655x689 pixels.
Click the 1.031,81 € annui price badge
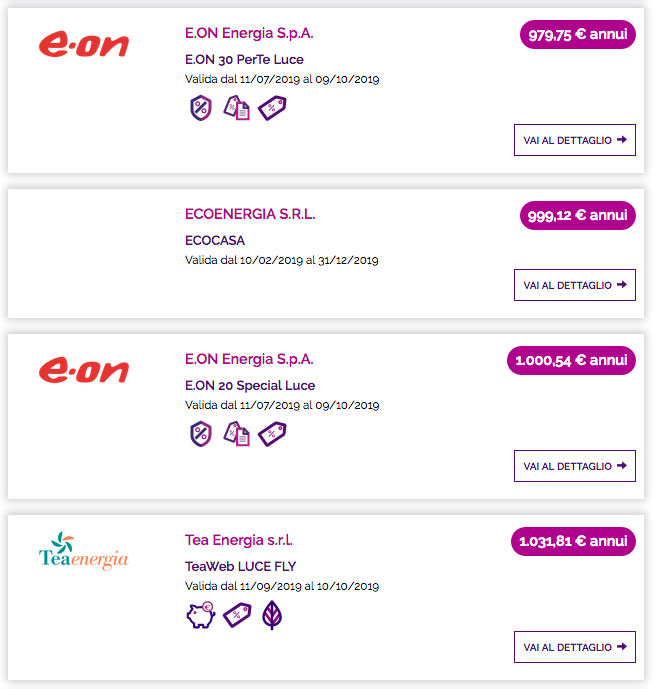pos(573,541)
